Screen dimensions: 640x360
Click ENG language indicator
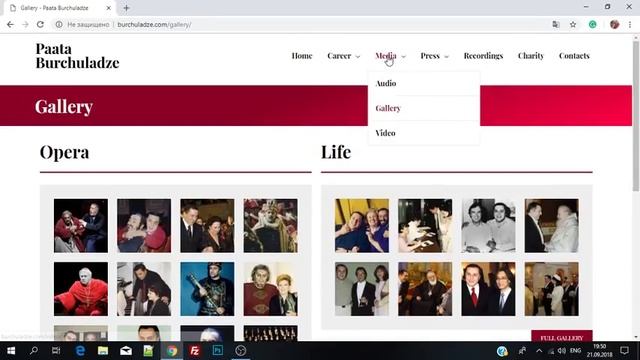pyautogui.click(x=576, y=351)
